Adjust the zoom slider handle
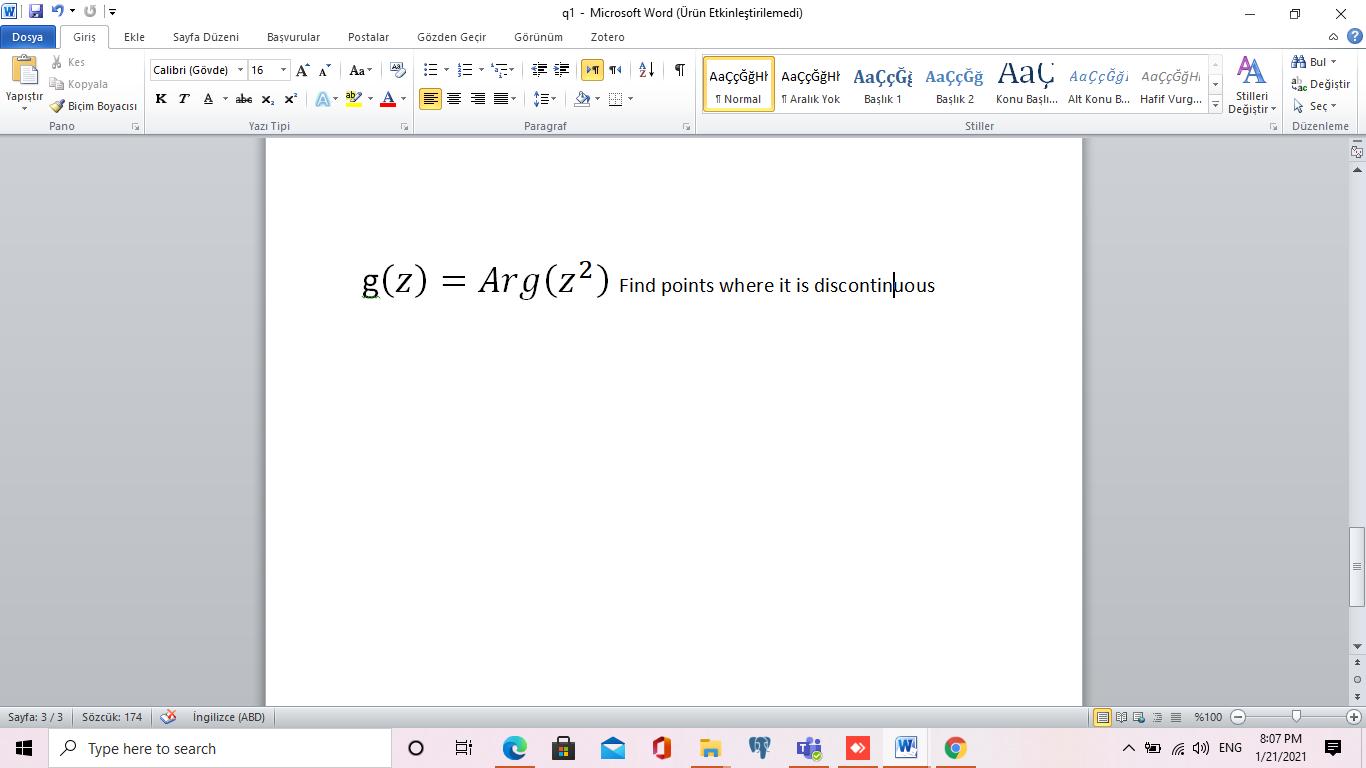The width and height of the screenshot is (1366, 768). point(1296,717)
